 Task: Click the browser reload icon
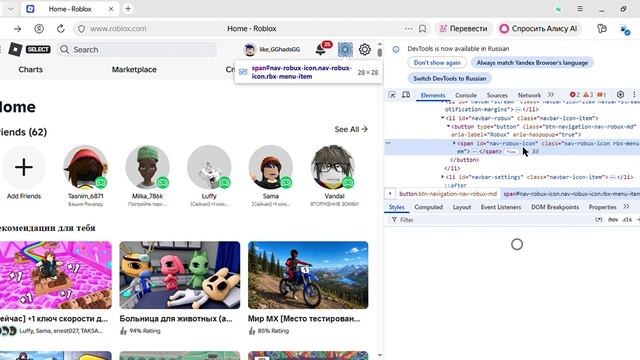[x=61, y=29]
